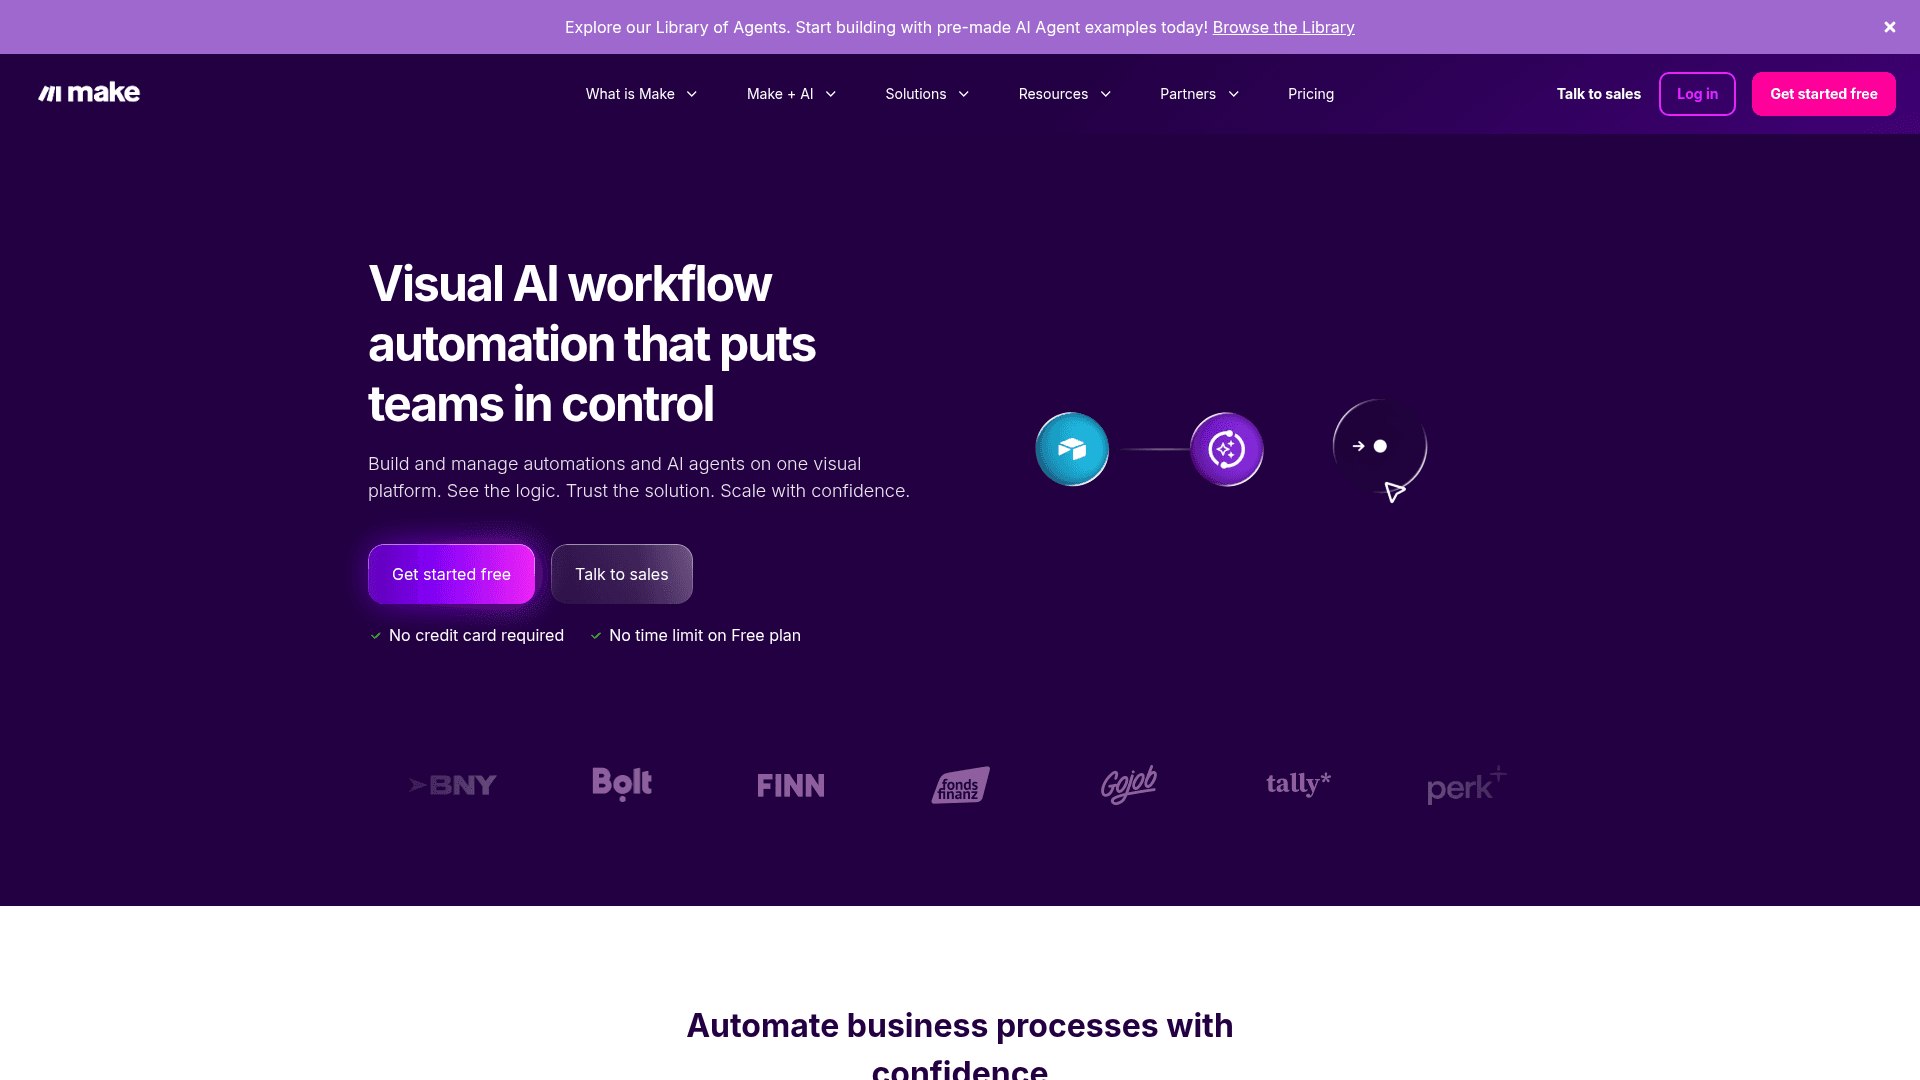The width and height of the screenshot is (1920, 1080).
Task: Select Pricing in the navigation bar
Action: coord(1310,93)
